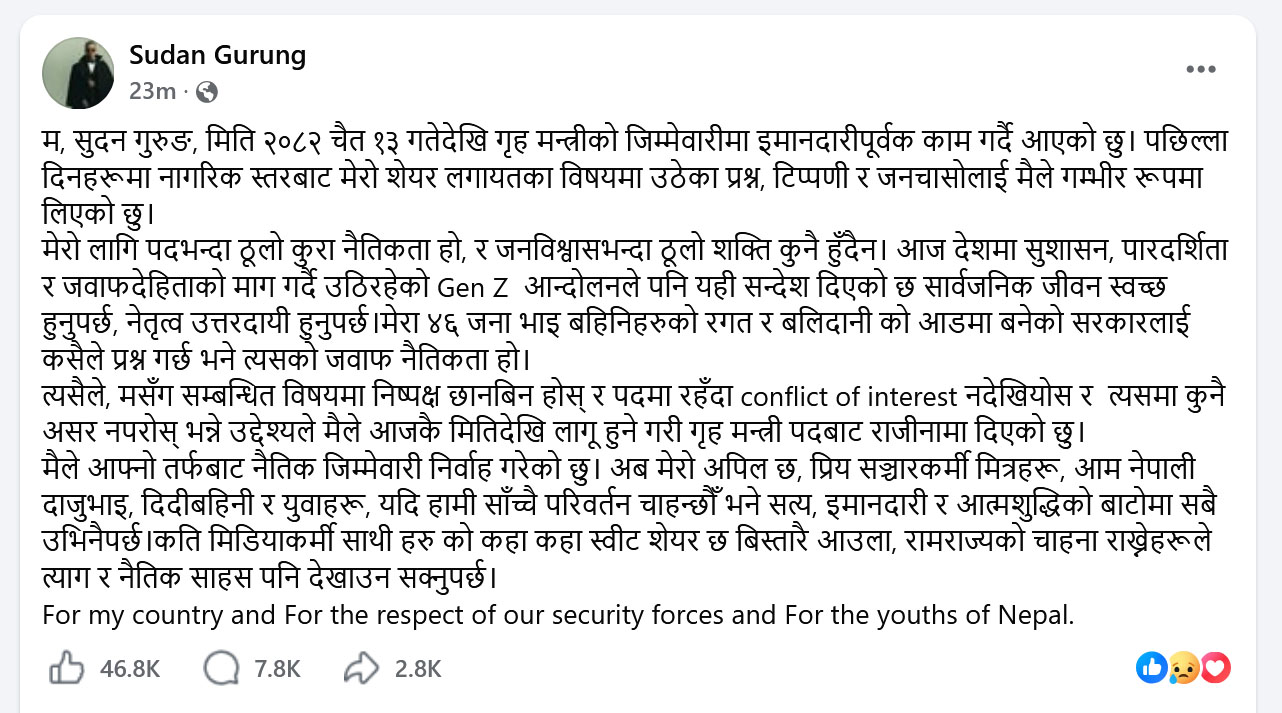The width and height of the screenshot is (1282, 713).
Task: Open comments via speech bubble icon
Action: [x=220, y=668]
